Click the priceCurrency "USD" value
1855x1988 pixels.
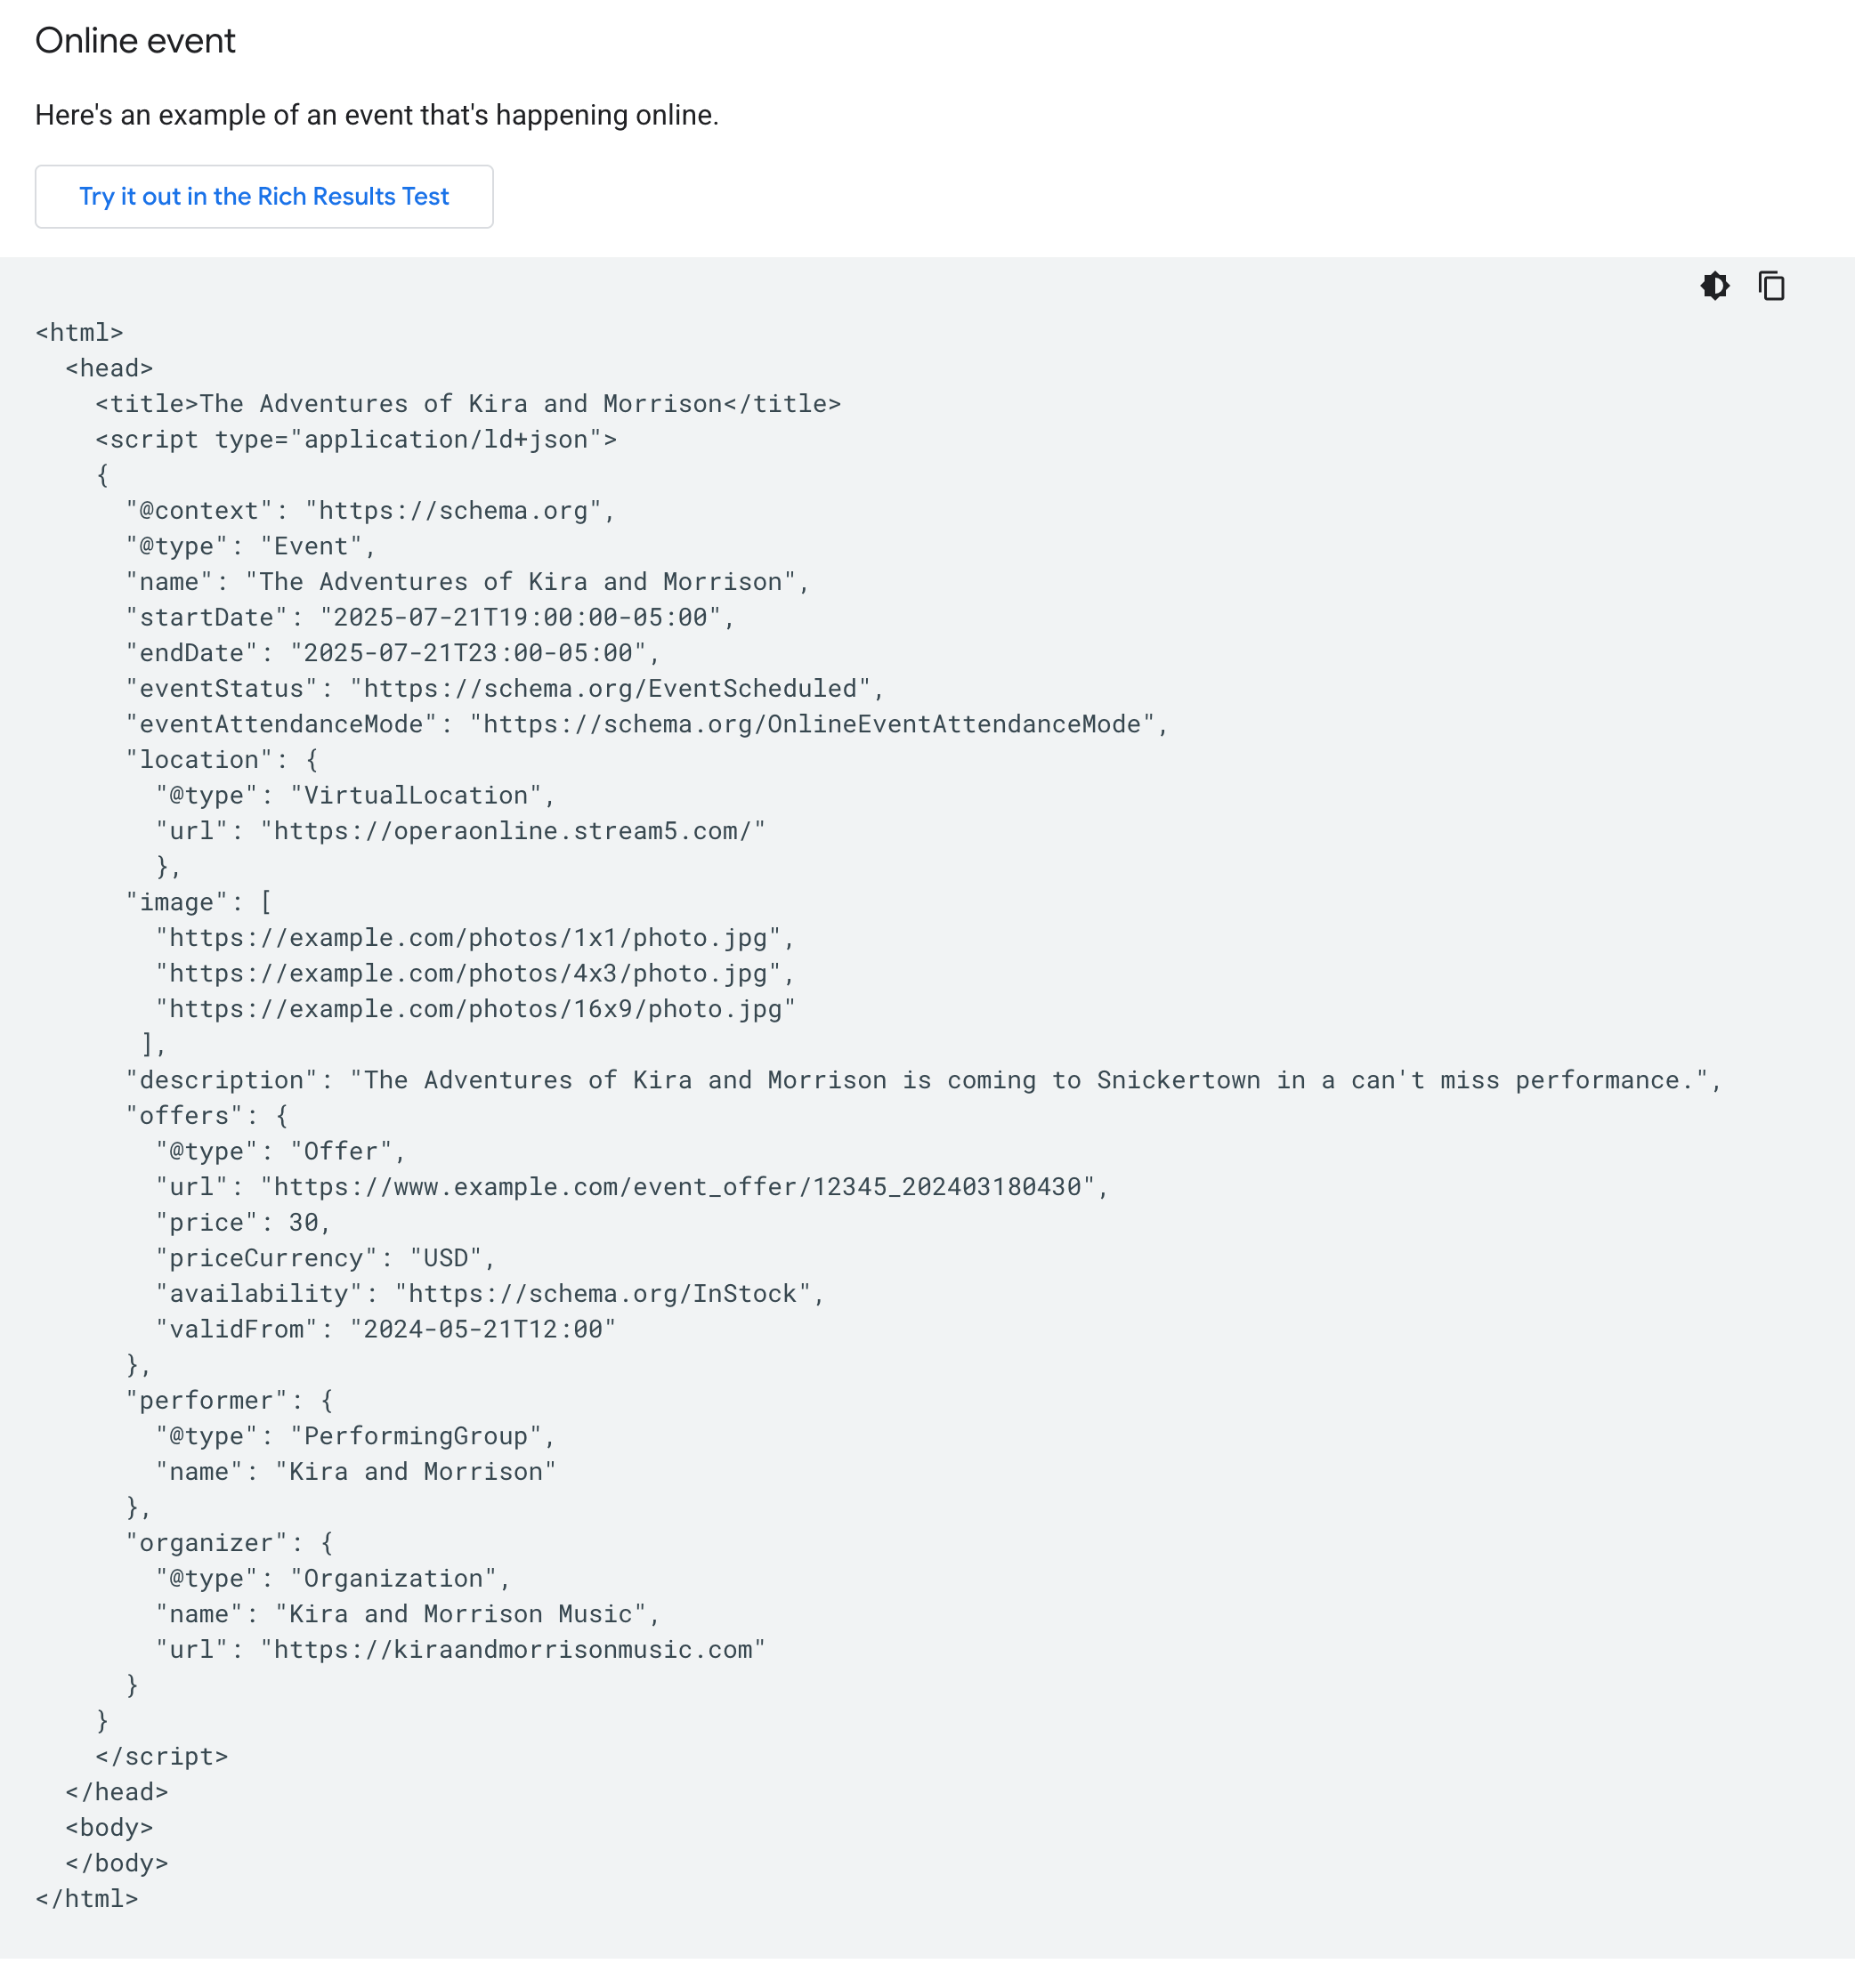[x=446, y=1258]
